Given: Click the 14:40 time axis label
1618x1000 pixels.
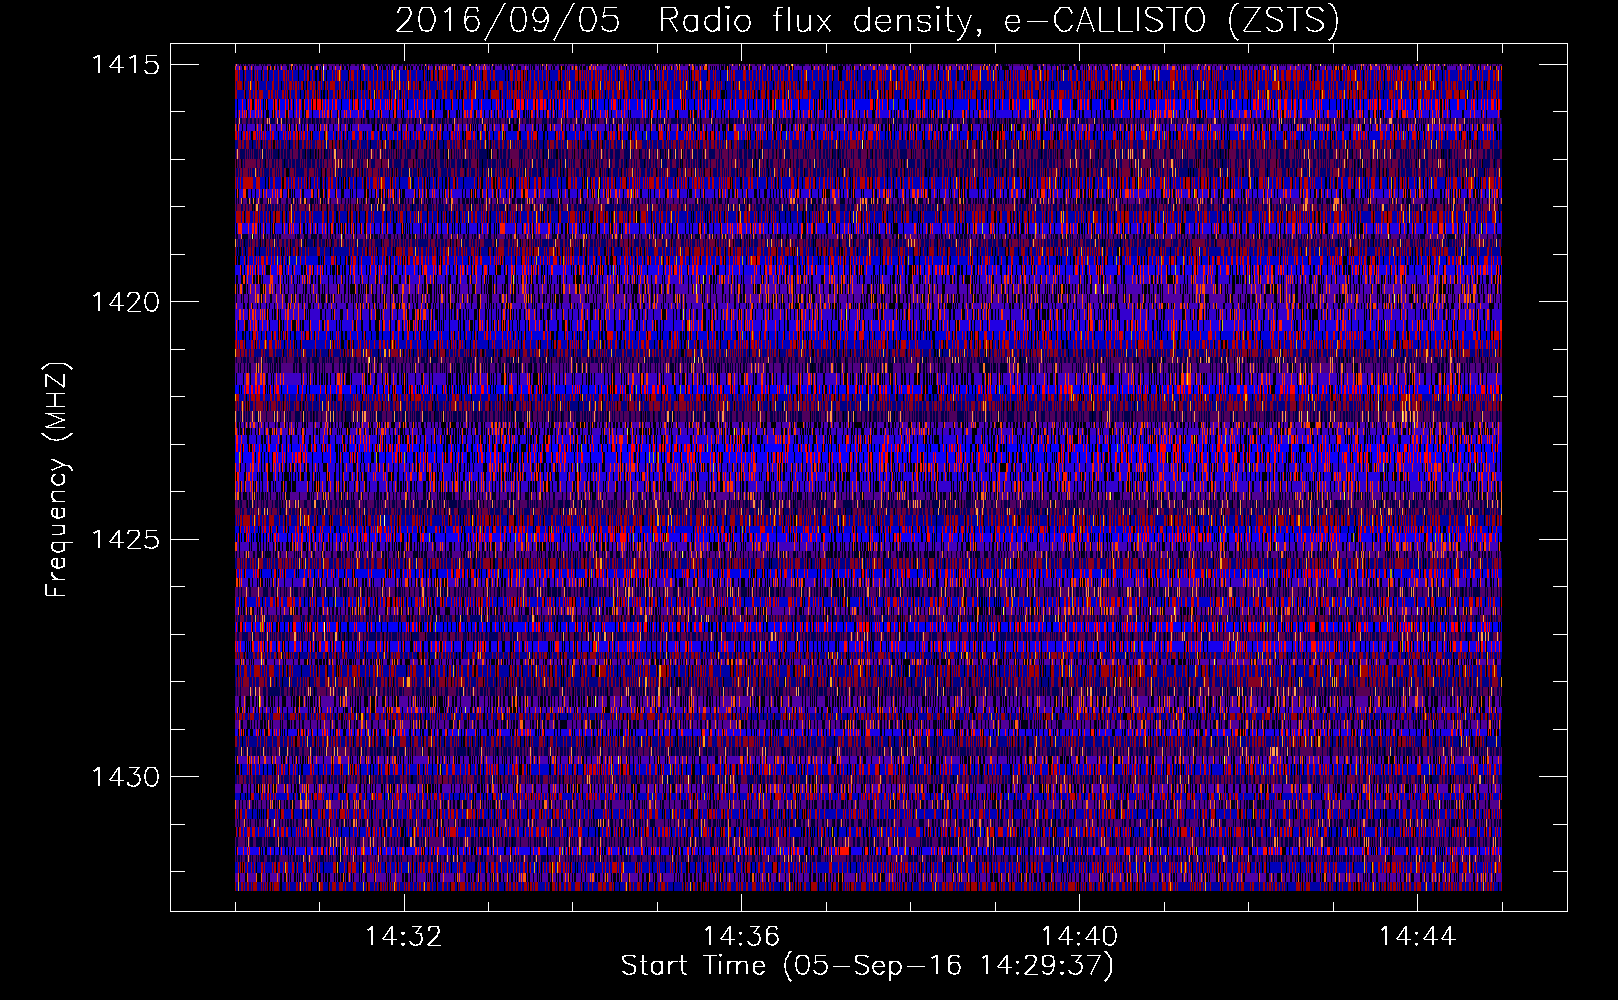Looking at the screenshot, I should [x=1080, y=937].
